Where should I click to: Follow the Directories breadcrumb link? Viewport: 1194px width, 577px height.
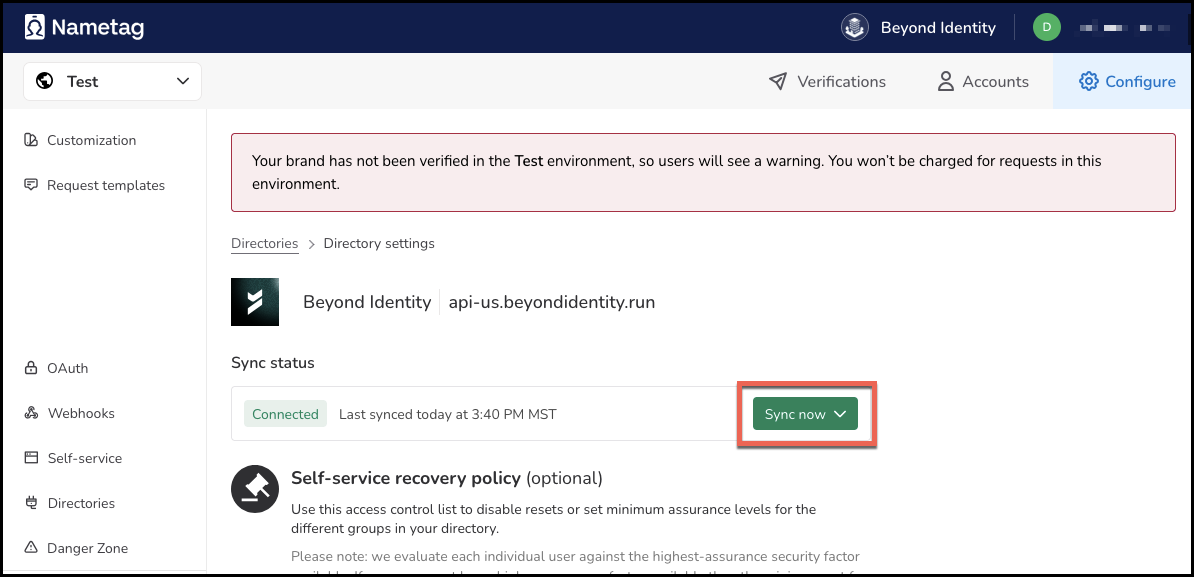(264, 243)
